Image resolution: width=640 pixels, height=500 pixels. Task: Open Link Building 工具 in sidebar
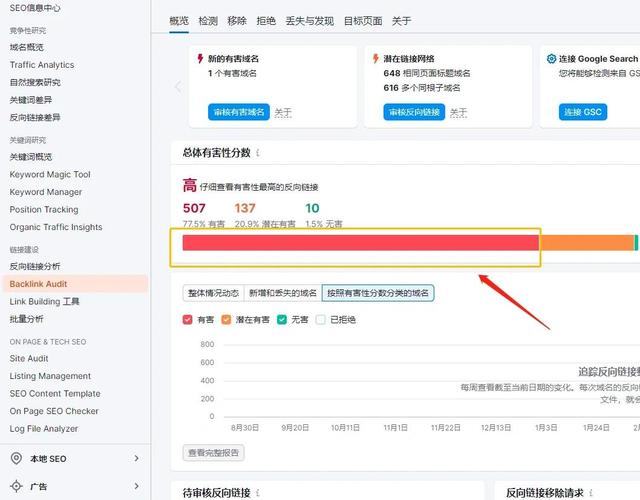(44, 302)
